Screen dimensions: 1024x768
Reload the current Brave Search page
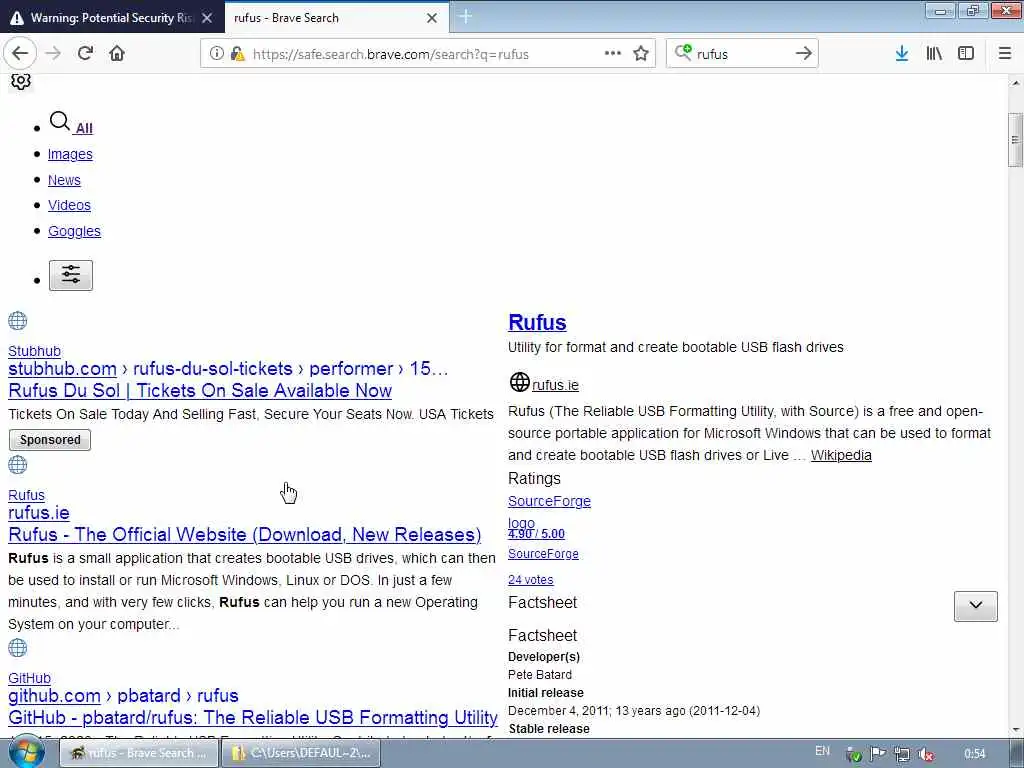(85, 54)
